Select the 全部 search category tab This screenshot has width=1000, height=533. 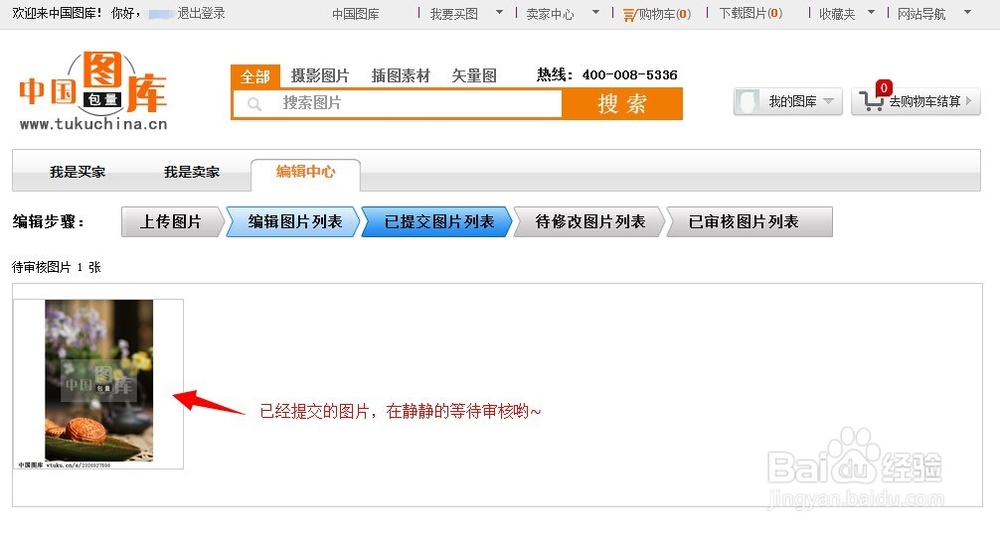point(255,77)
